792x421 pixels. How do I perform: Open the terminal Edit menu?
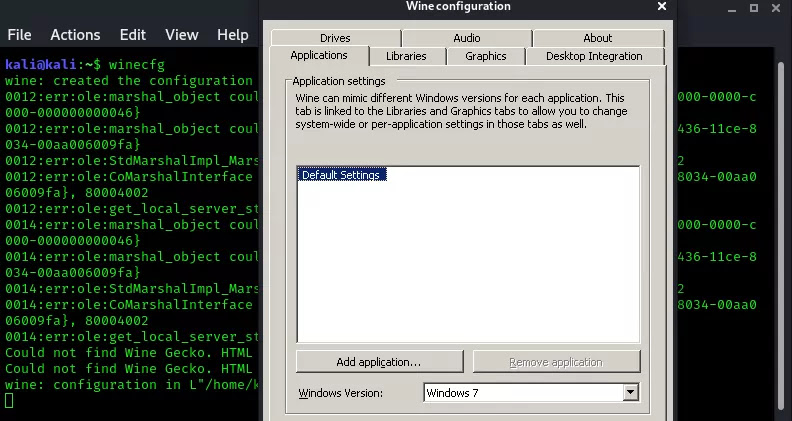133,35
